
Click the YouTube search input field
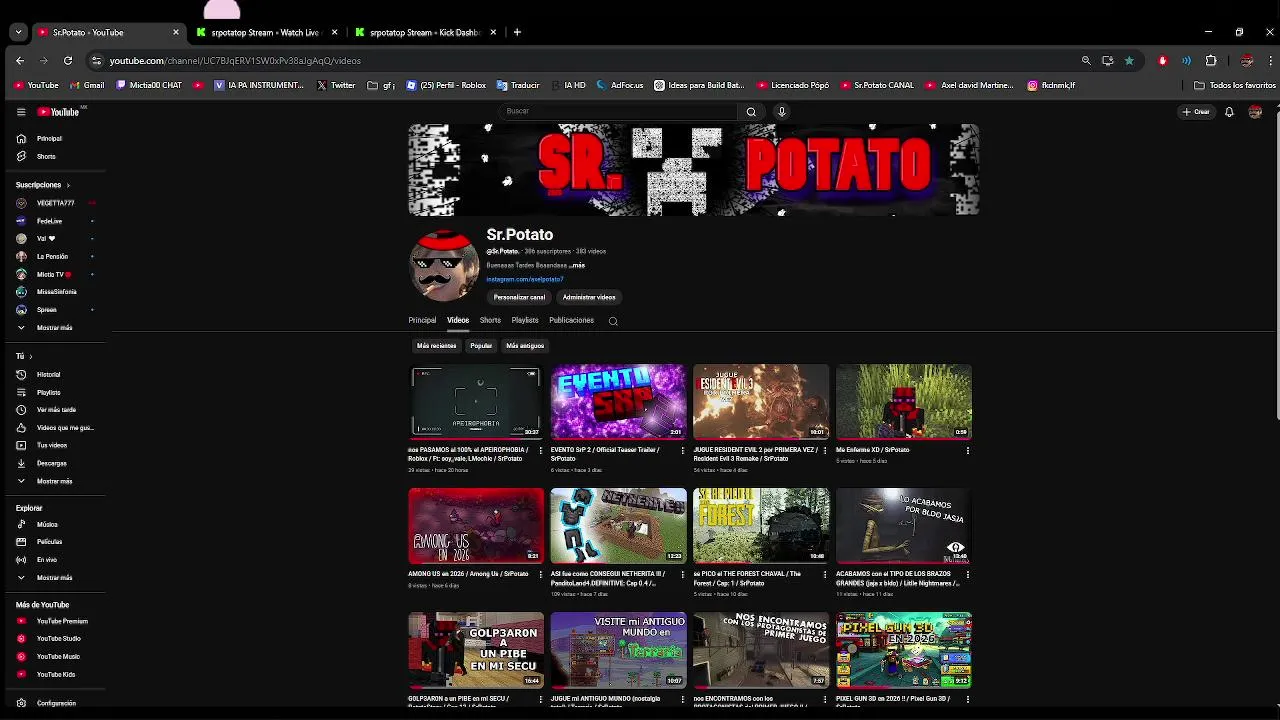(618, 111)
